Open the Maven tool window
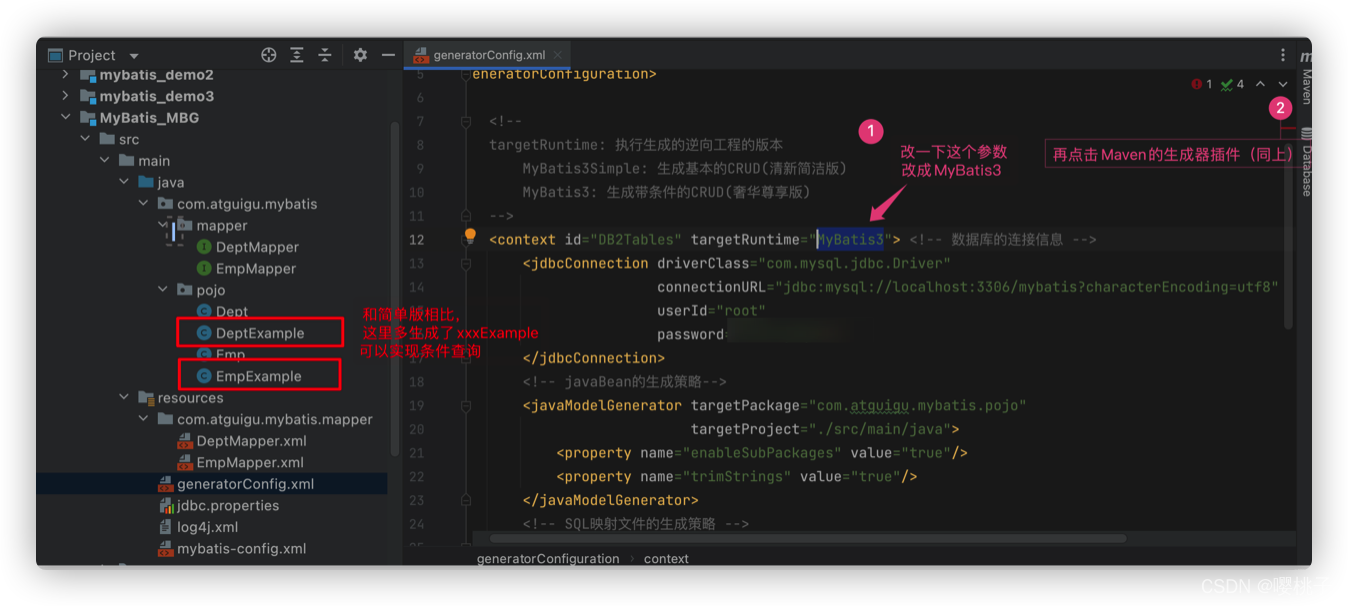Screen dimensions: 1348x606 click(x=1306, y=79)
